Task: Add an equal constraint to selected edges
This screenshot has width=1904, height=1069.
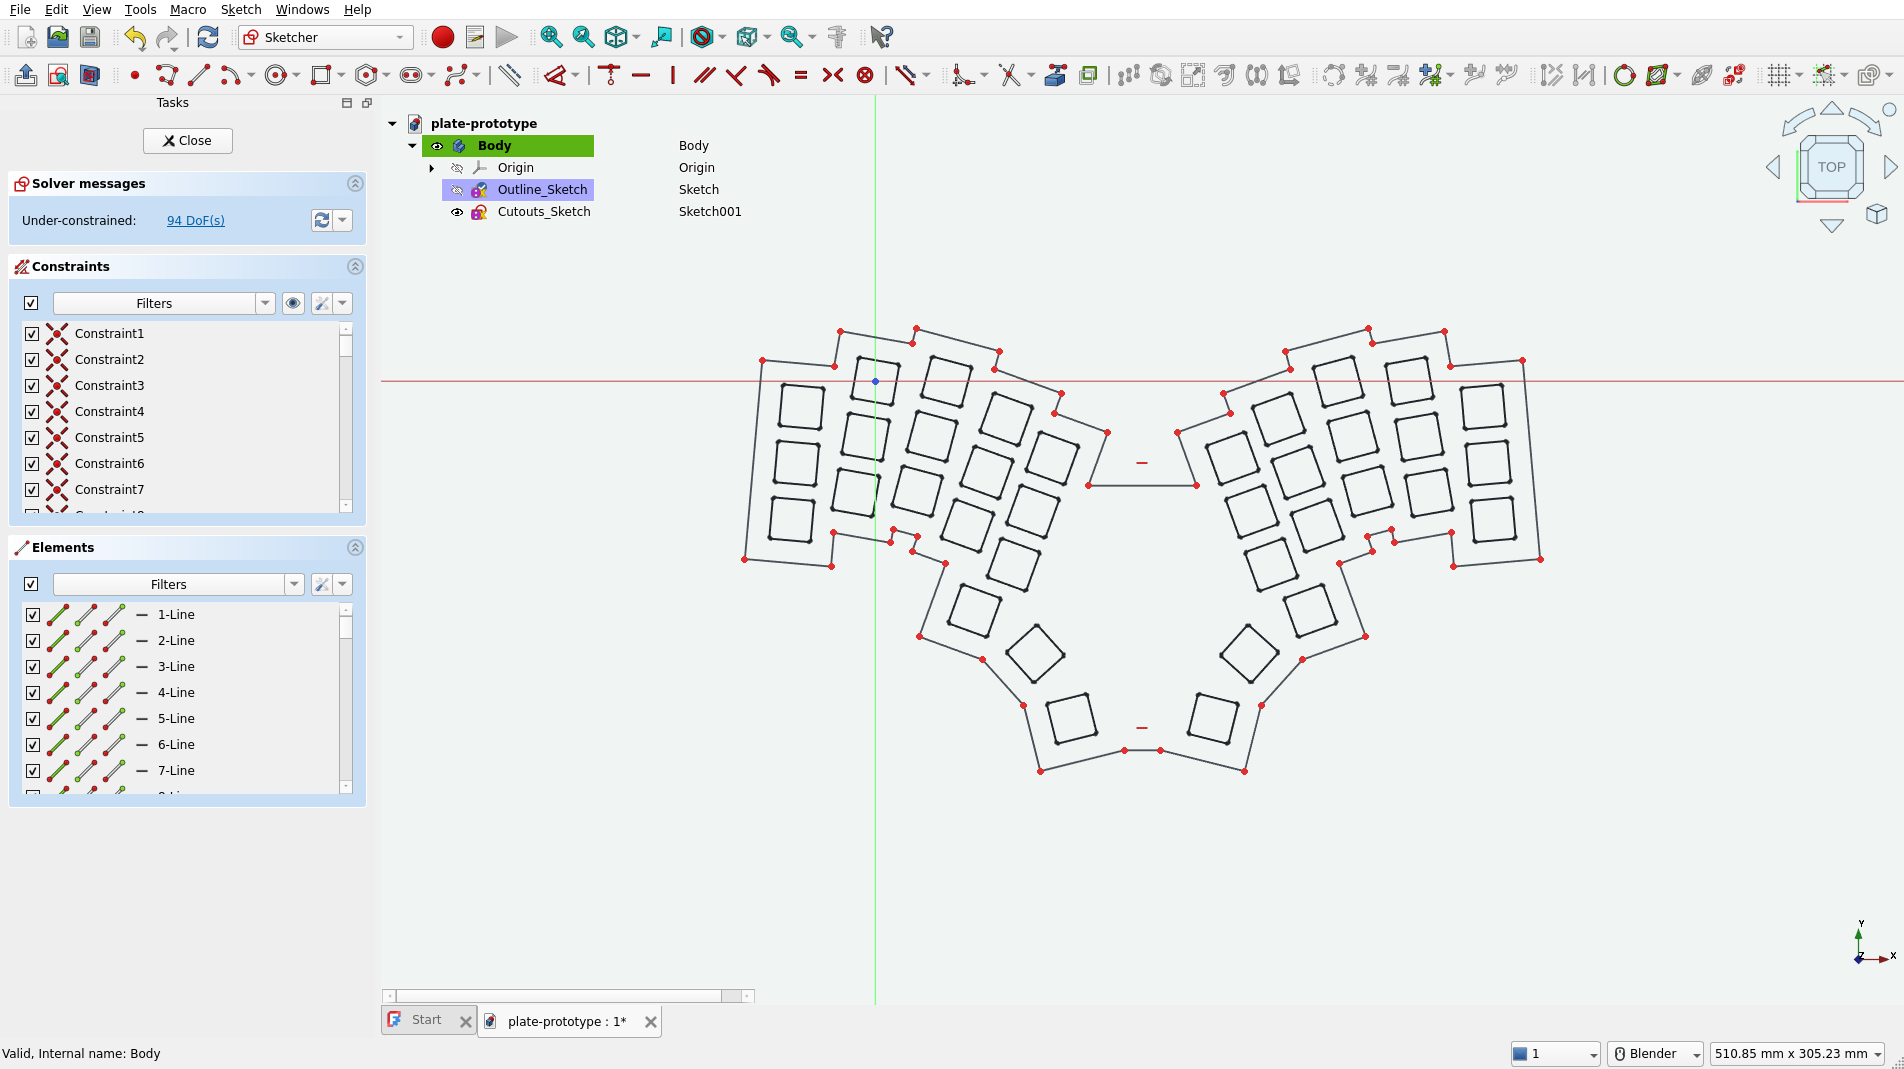Action: click(801, 75)
